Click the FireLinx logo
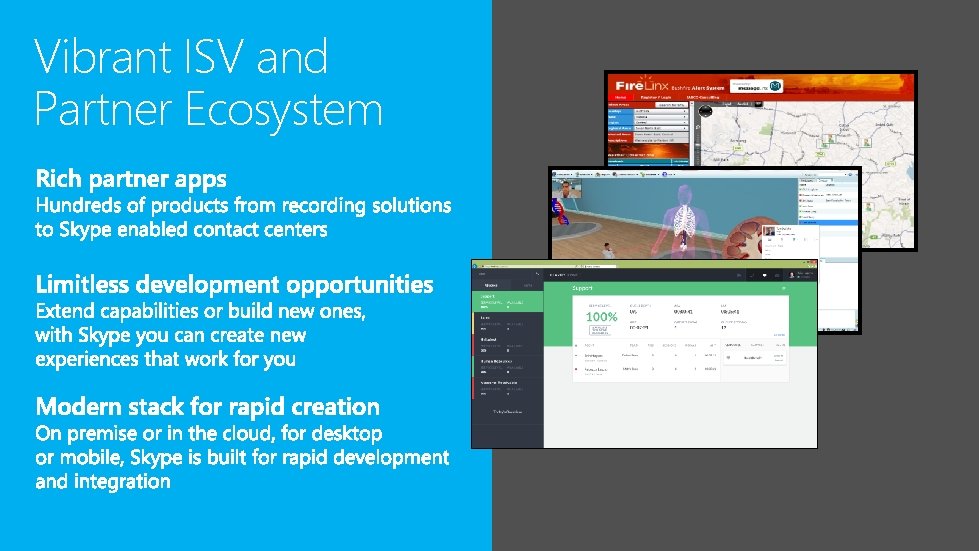 coord(642,85)
